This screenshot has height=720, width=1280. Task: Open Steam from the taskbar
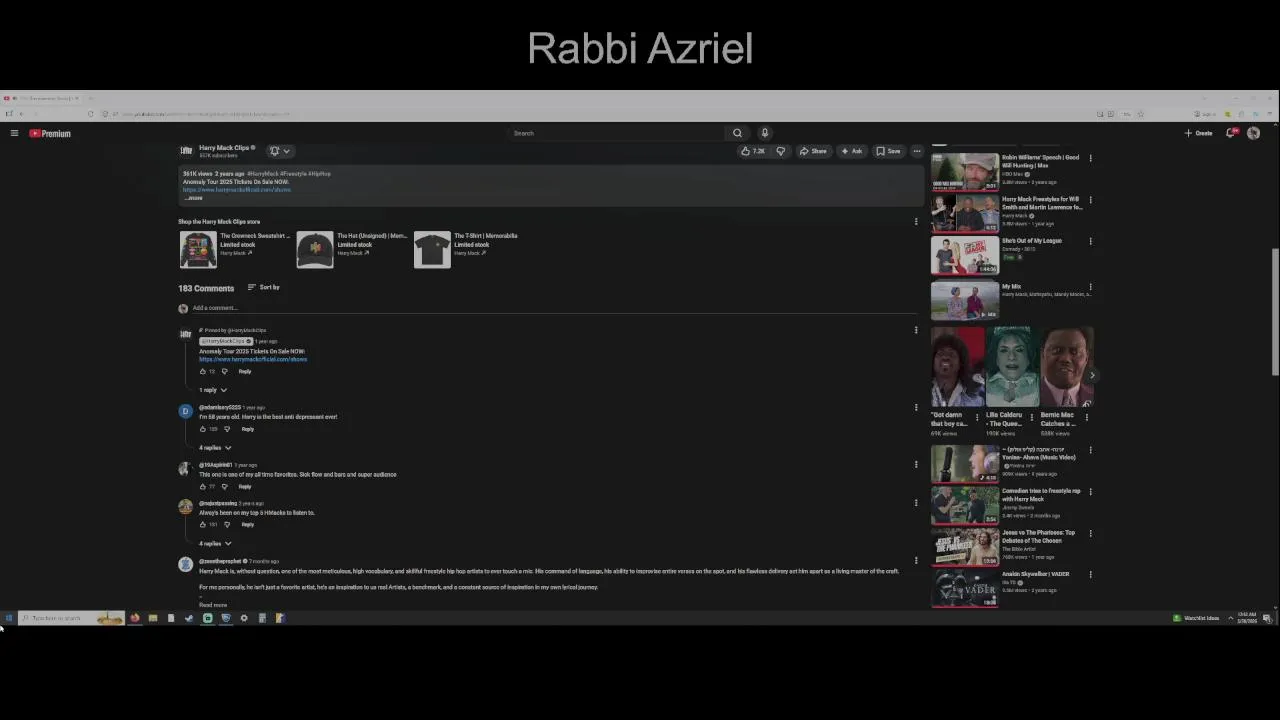(x=189, y=618)
